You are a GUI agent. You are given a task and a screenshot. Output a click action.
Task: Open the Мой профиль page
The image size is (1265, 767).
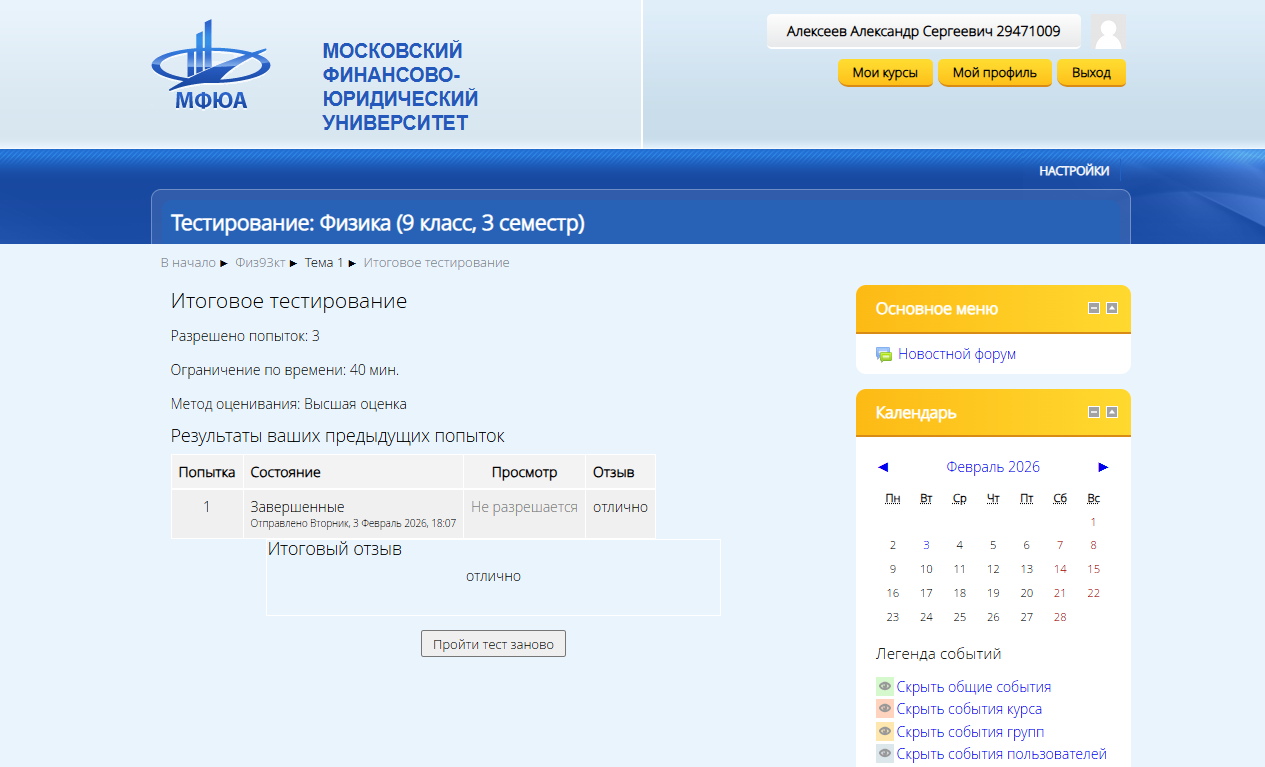pos(994,73)
